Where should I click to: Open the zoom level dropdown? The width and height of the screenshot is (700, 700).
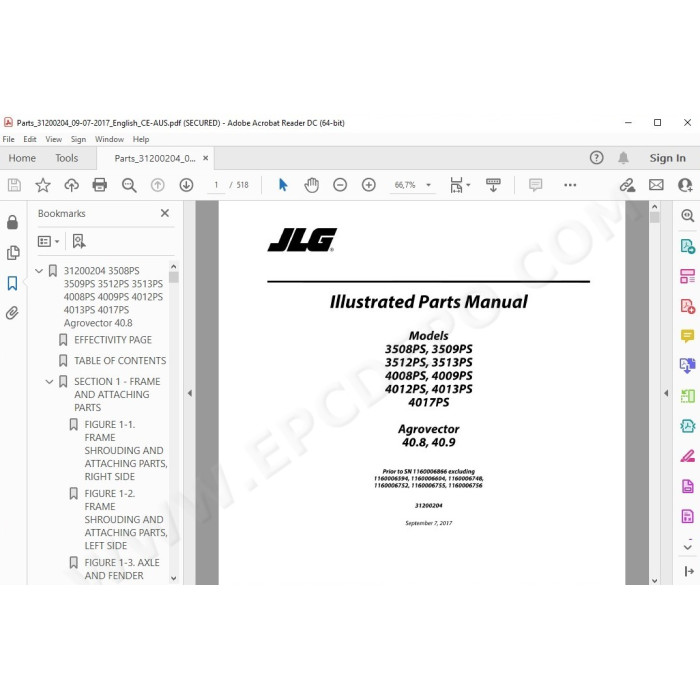[x=429, y=185]
